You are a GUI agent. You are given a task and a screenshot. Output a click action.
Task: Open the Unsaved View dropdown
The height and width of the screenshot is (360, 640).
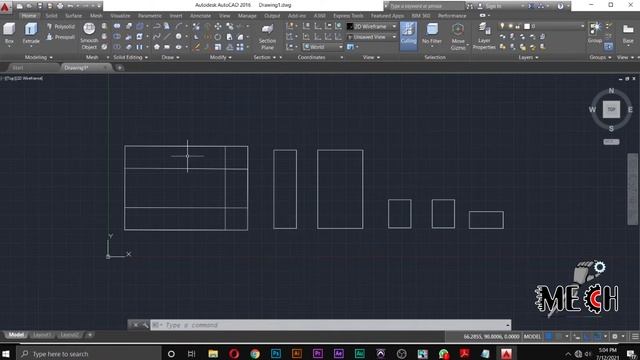click(x=372, y=37)
